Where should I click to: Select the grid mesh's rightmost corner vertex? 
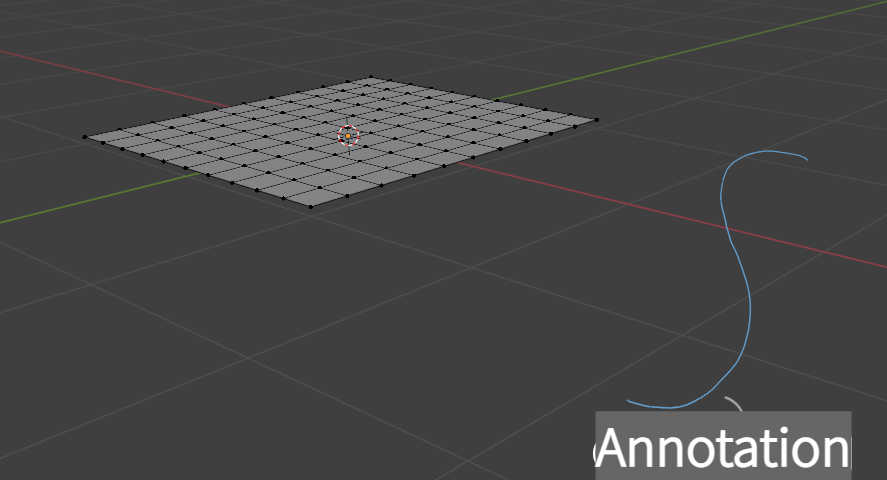point(597,120)
